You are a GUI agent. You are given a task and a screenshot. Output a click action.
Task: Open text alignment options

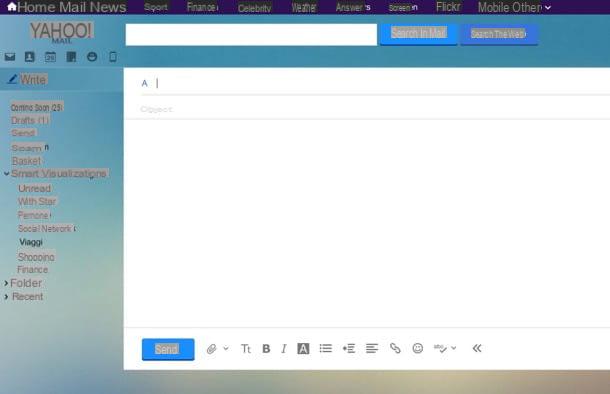pyautogui.click(x=372, y=348)
